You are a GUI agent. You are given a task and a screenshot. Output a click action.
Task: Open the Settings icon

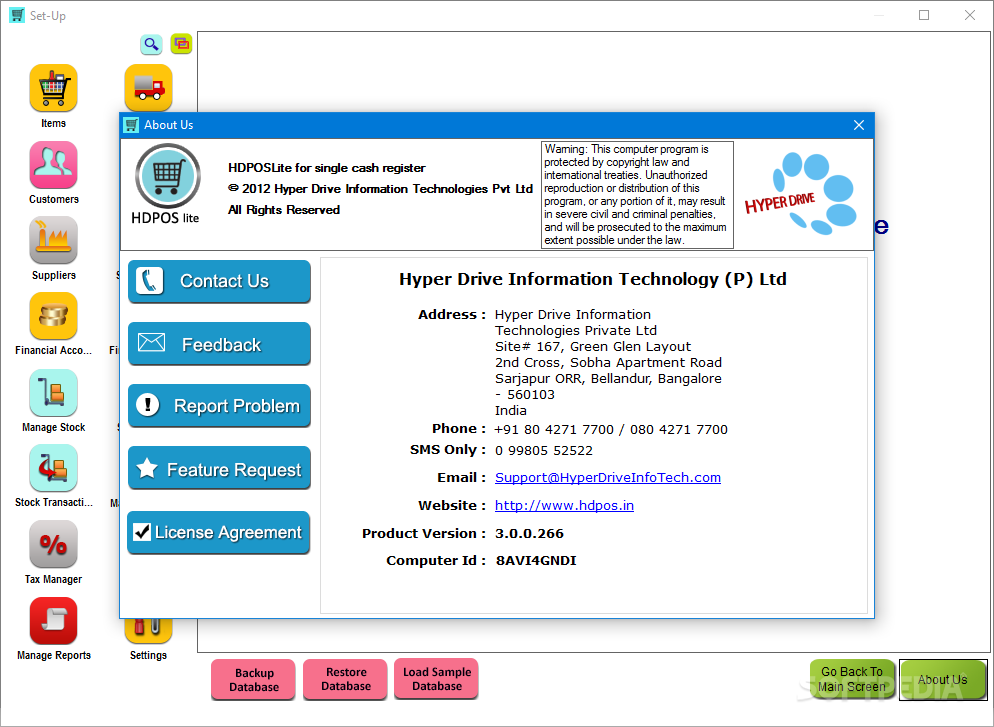click(x=148, y=631)
